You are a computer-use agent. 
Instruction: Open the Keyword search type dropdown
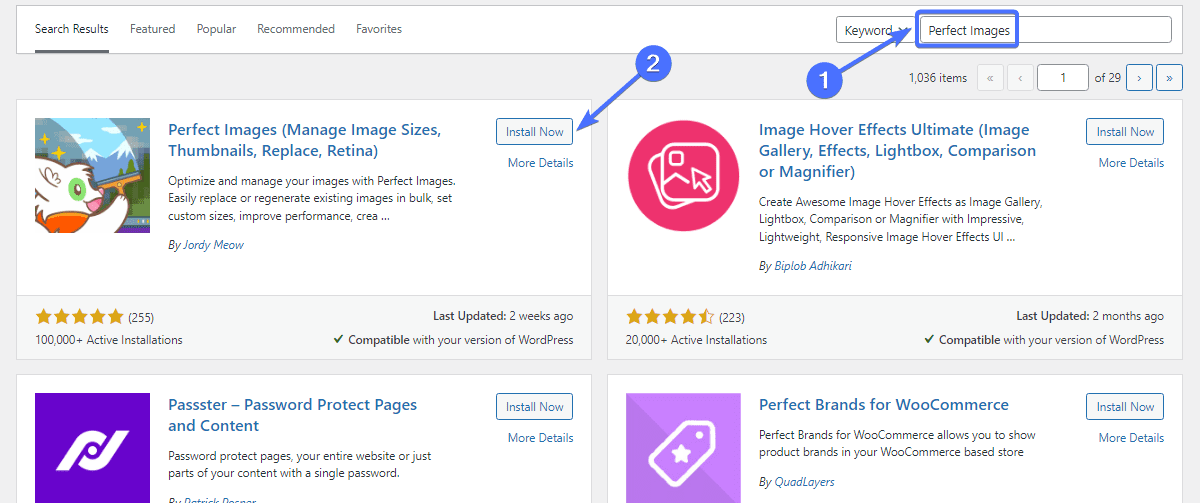pos(873,30)
